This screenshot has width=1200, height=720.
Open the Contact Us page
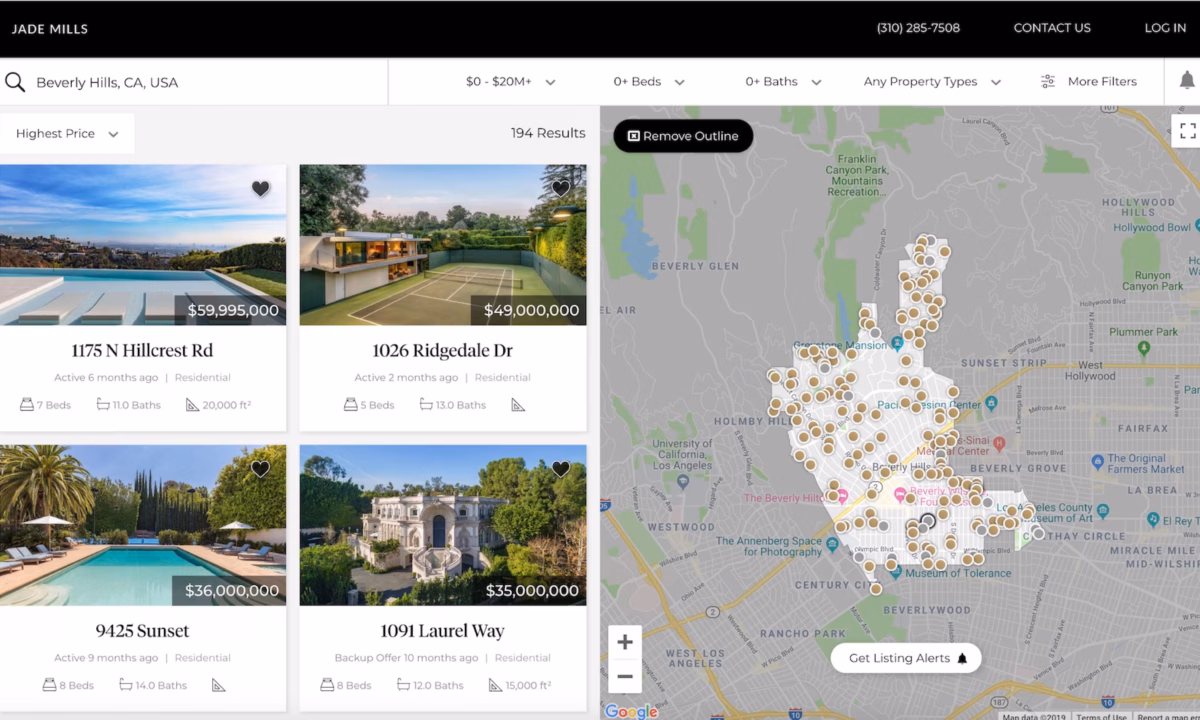pyautogui.click(x=1052, y=28)
